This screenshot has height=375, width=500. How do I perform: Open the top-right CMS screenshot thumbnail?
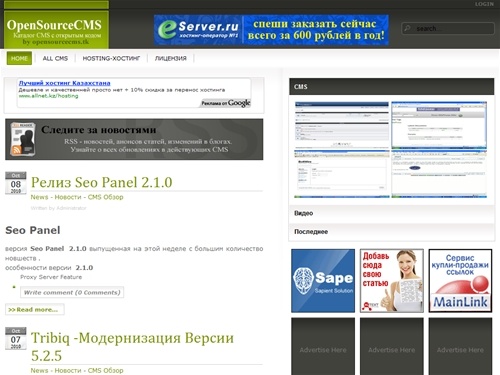[x=439, y=125]
